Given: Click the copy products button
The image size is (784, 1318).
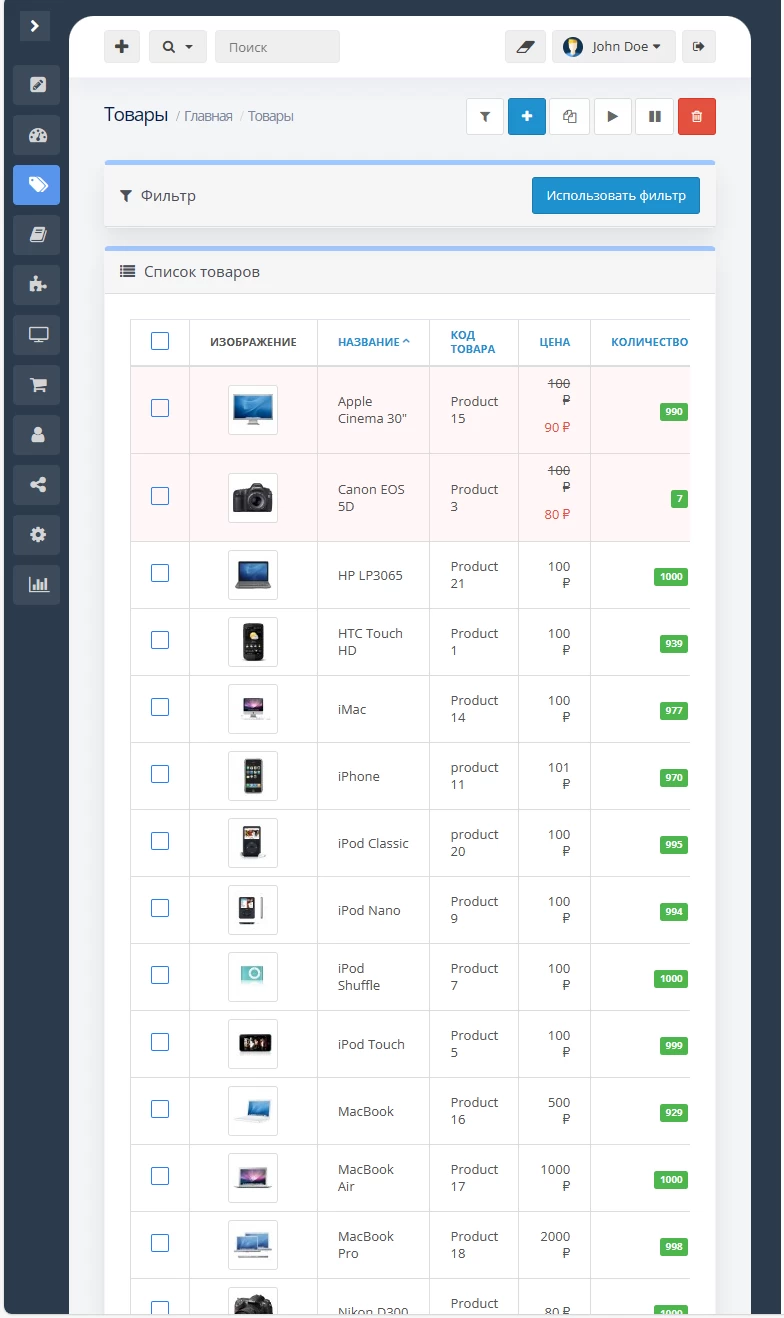Looking at the screenshot, I should pos(570,116).
